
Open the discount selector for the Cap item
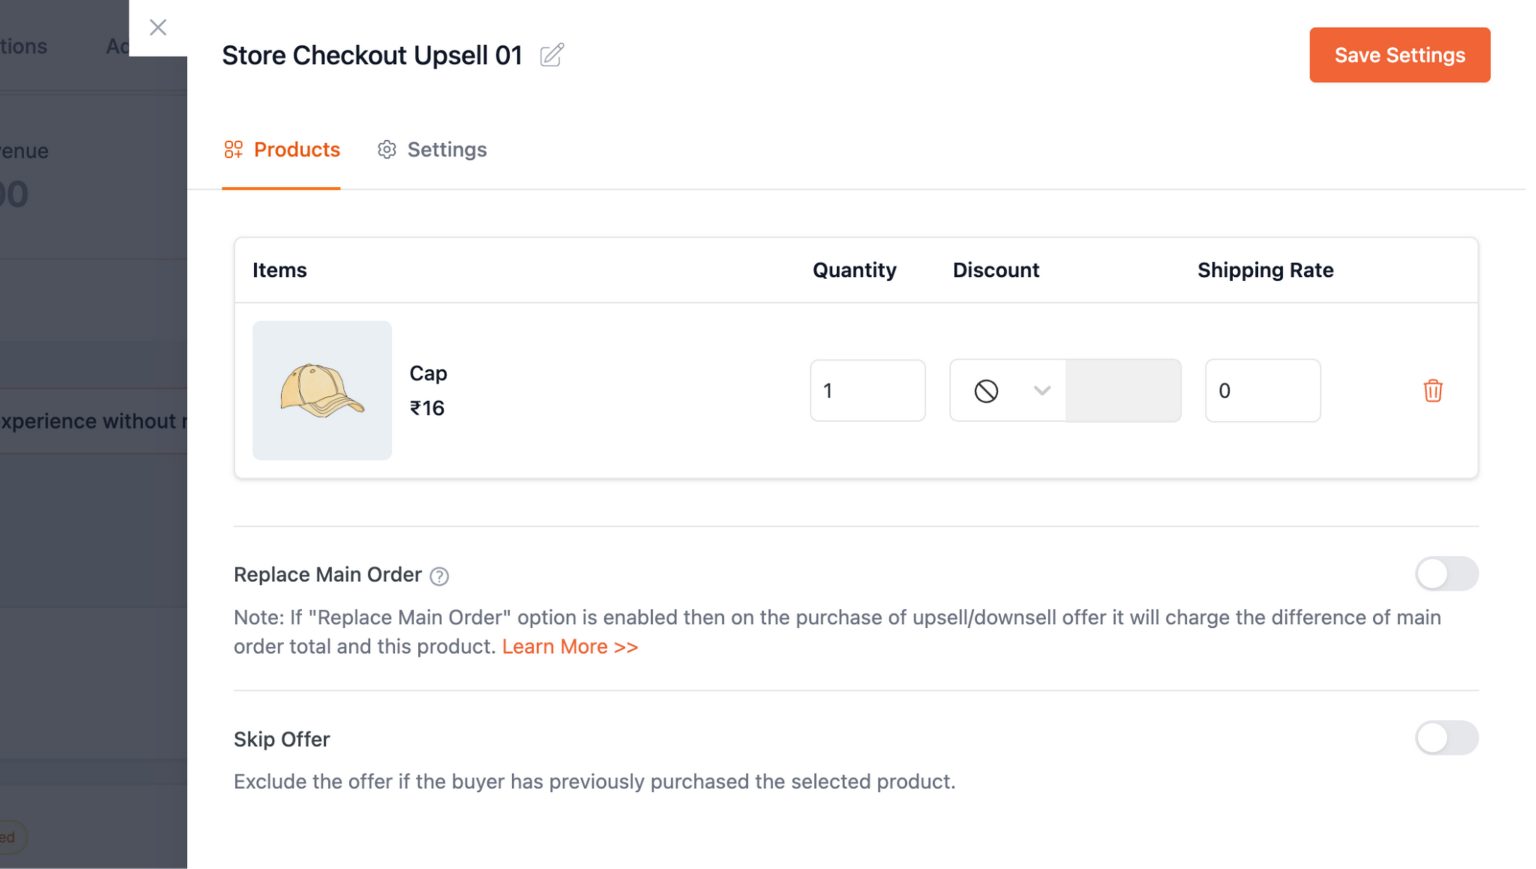[1010, 391]
